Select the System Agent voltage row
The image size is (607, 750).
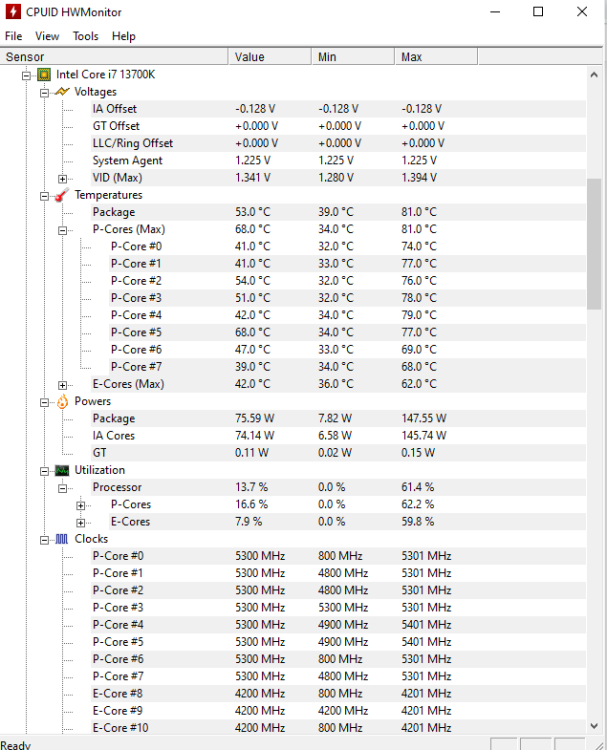pyautogui.click(x=338, y=161)
